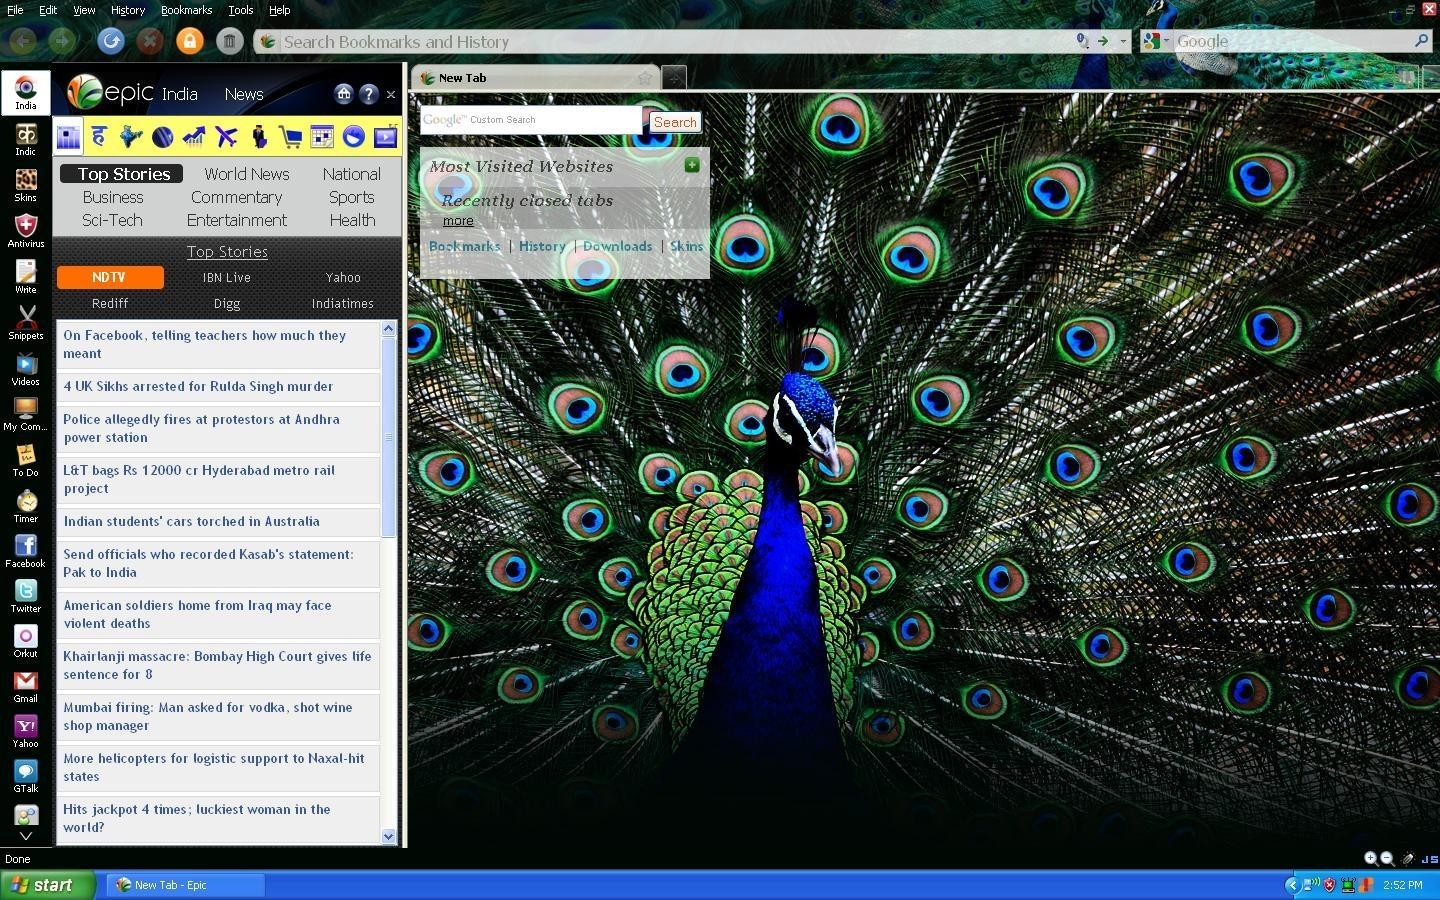Viewport: 1440px width, 900px height.
Task: Click the Downloads link on New Tab
Action: tap(617, 246)
